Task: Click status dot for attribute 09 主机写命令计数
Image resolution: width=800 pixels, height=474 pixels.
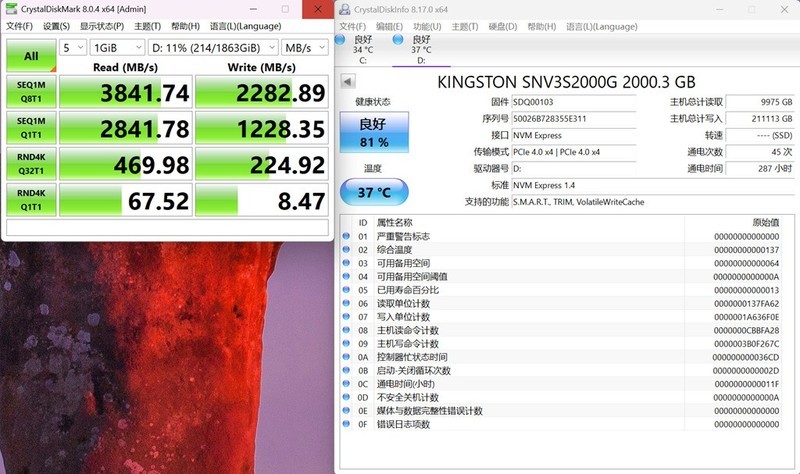Action: pyautogui.click(x=346, y=343)
